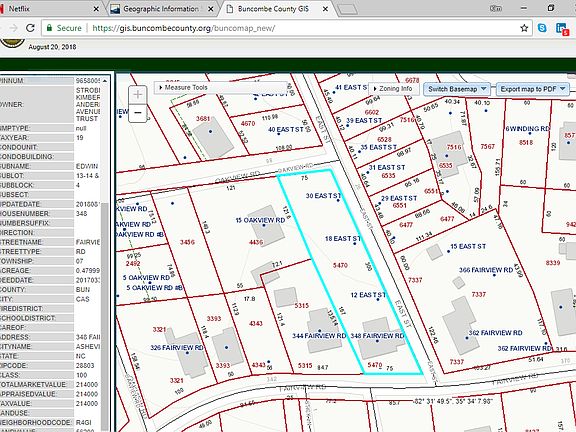The image size is (576, 432).
Task: Close the Netflix tab
Action: 96,9
